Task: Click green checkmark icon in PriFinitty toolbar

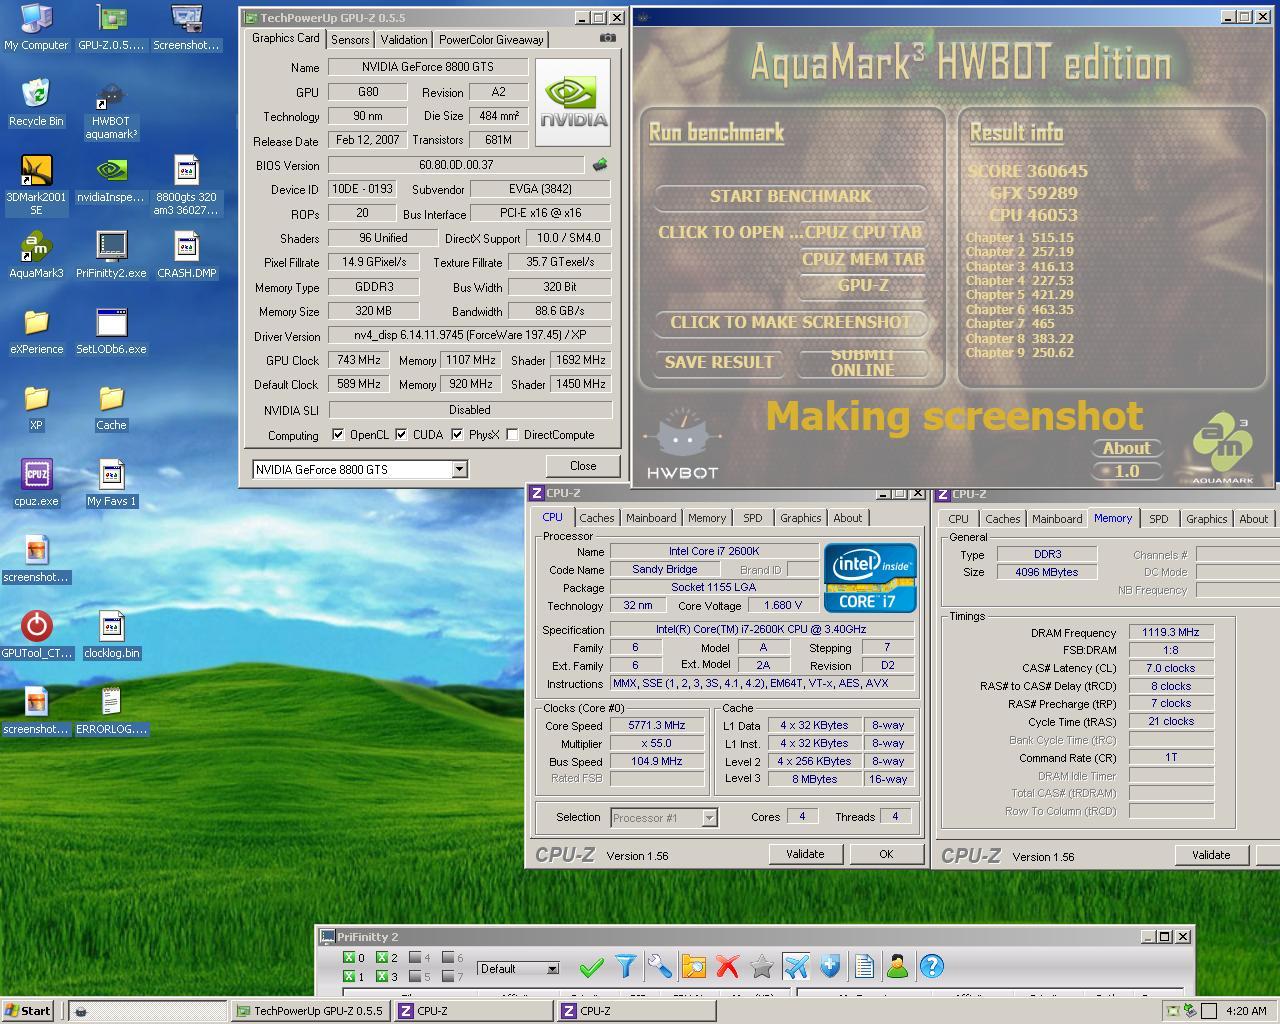Action: [591, 967]
